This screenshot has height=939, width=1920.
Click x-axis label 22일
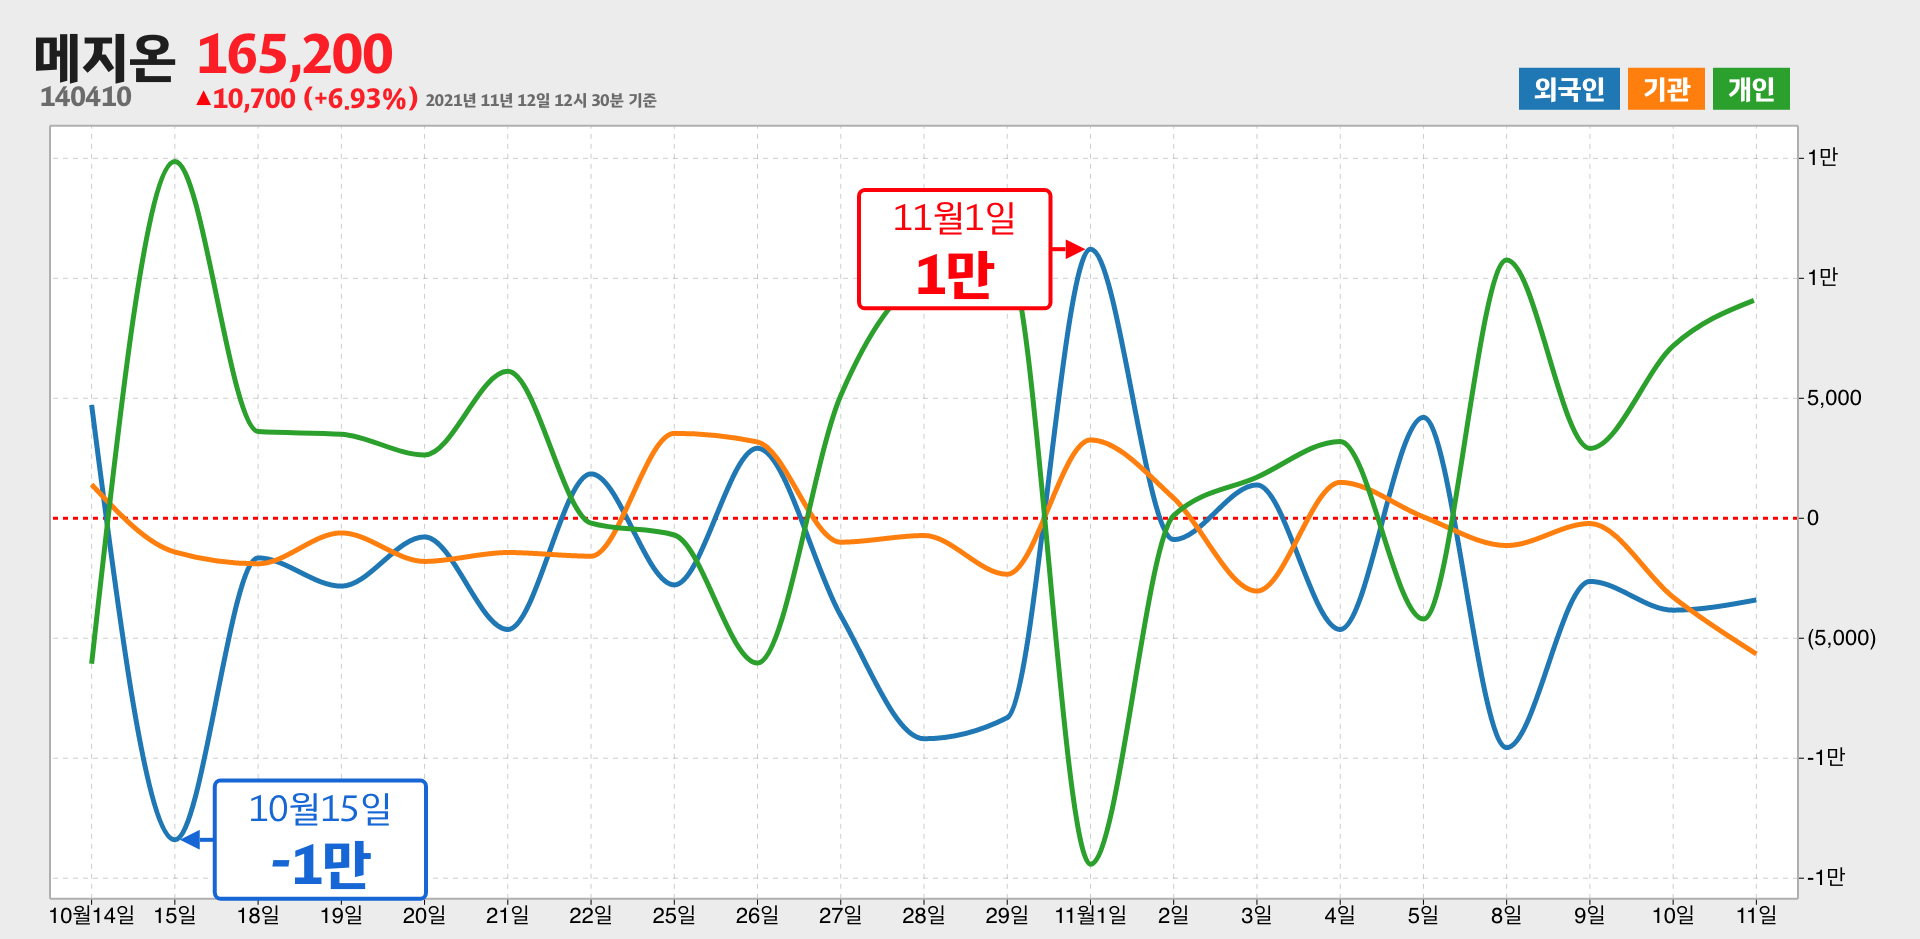(591, 915)
